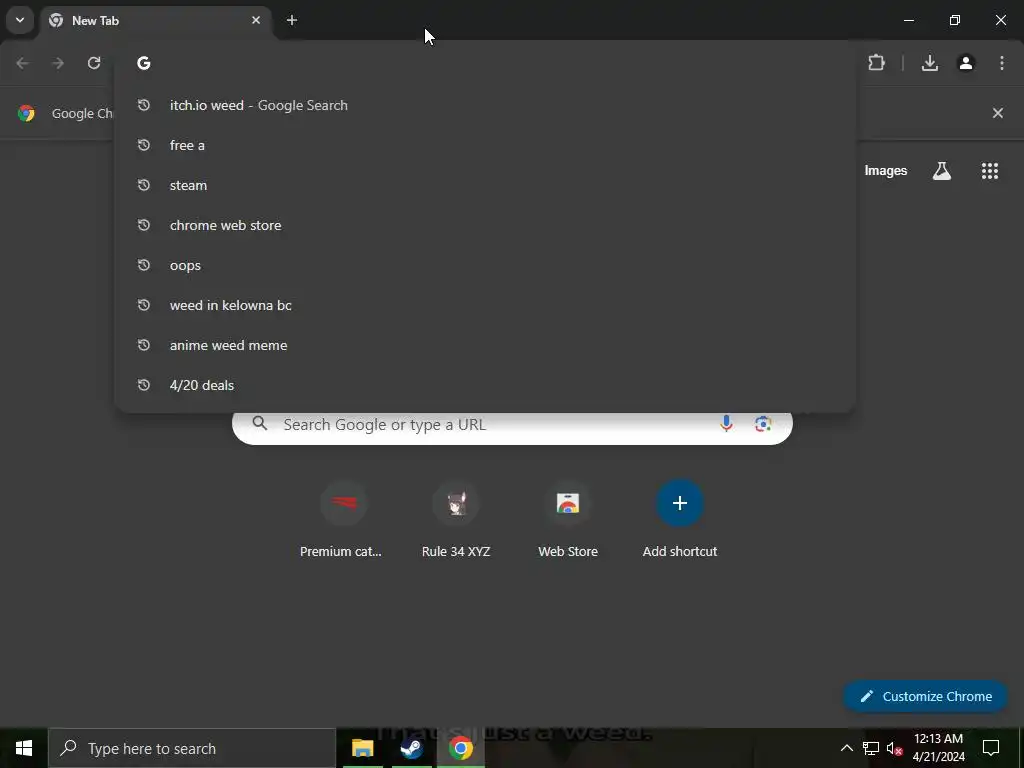Screen dimensions: 1024x768
Task: Click the Chrome icon in the taskbar
Action: pos(460,748)
